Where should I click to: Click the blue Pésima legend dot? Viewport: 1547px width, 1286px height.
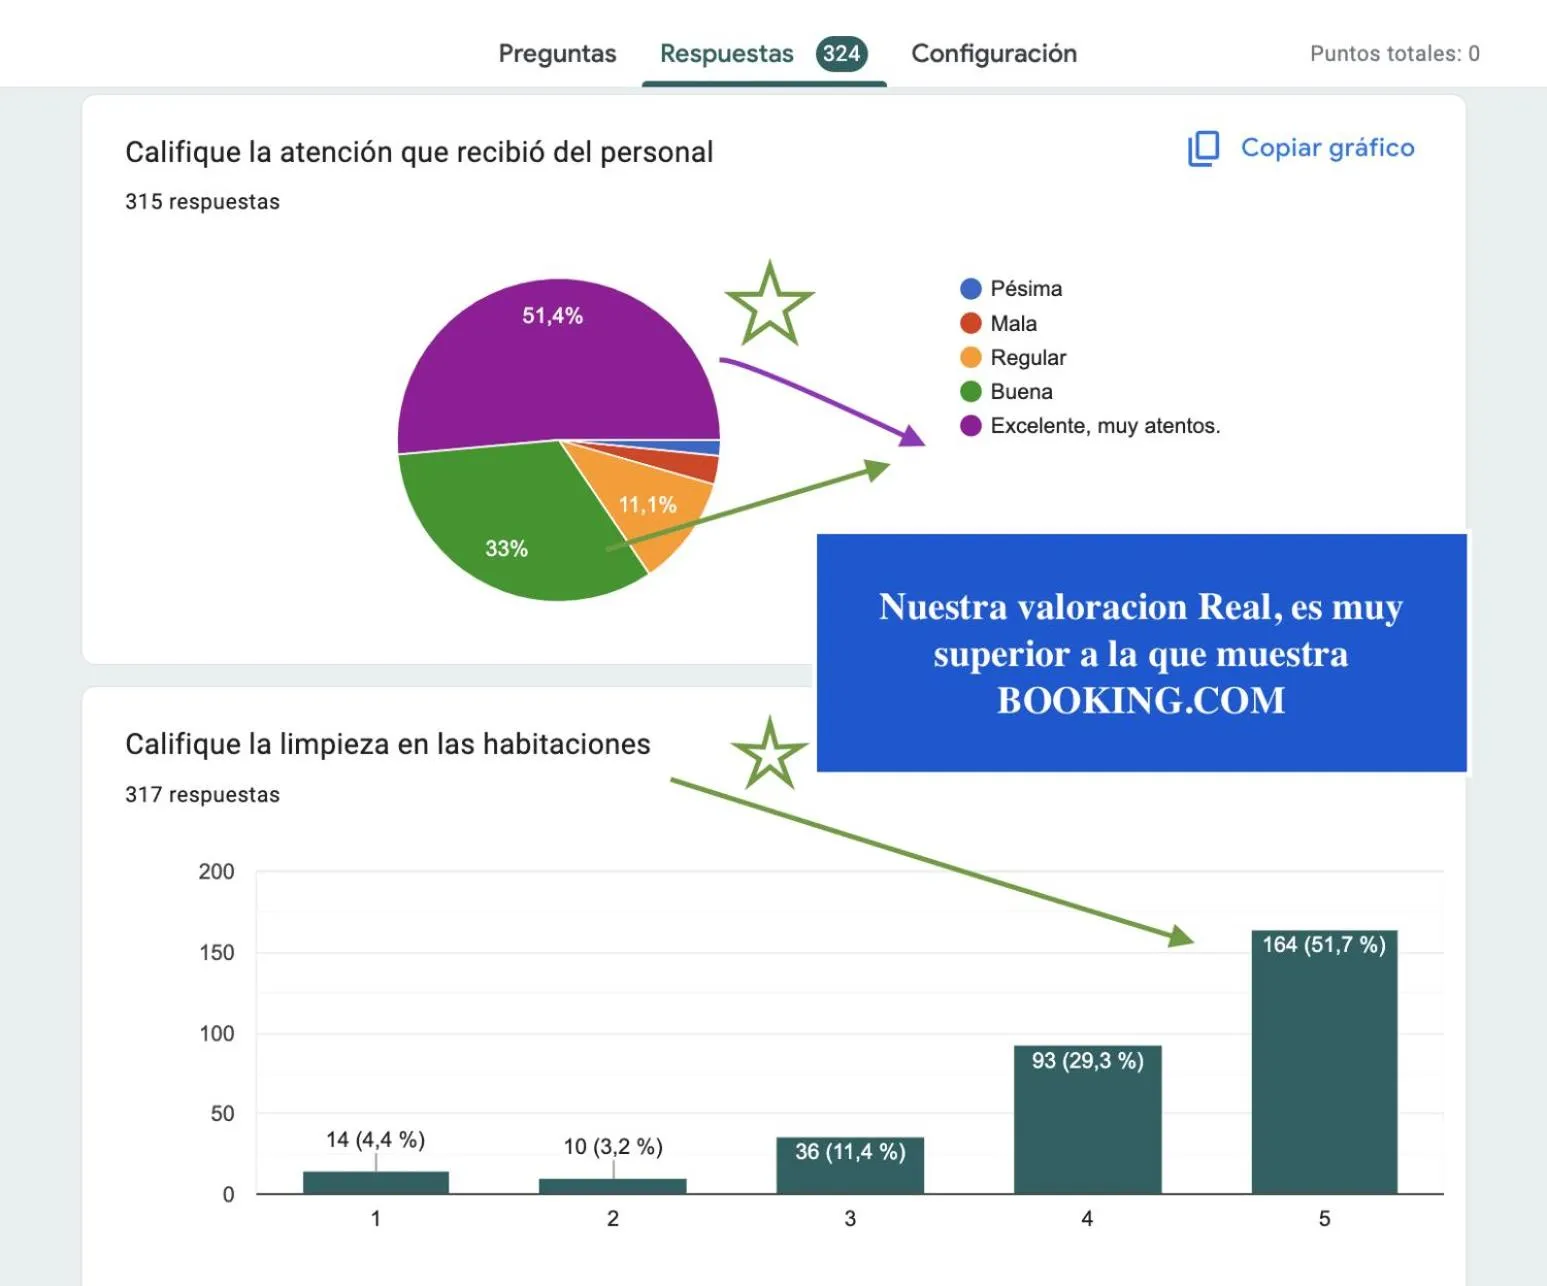pyautogui.click(x=970, y=289)
